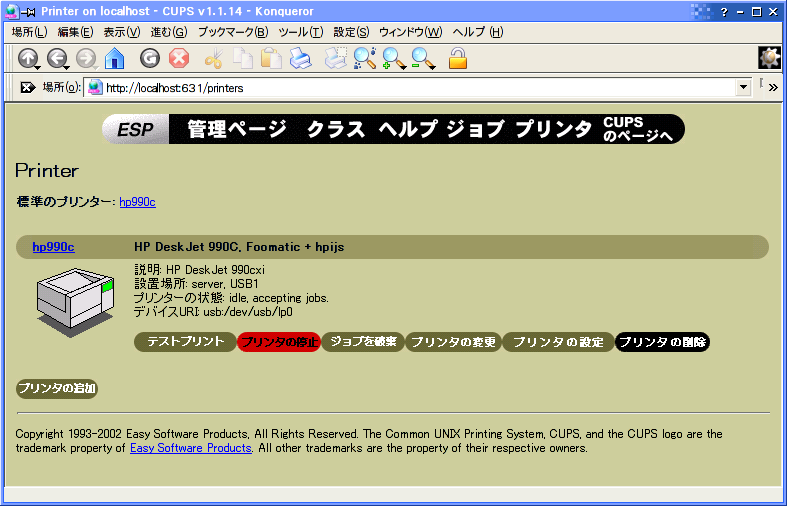The height and width of the screenshot is (506, 787).
Task: Click the Zoom Out magnifier icon
Action: (423, 59)
